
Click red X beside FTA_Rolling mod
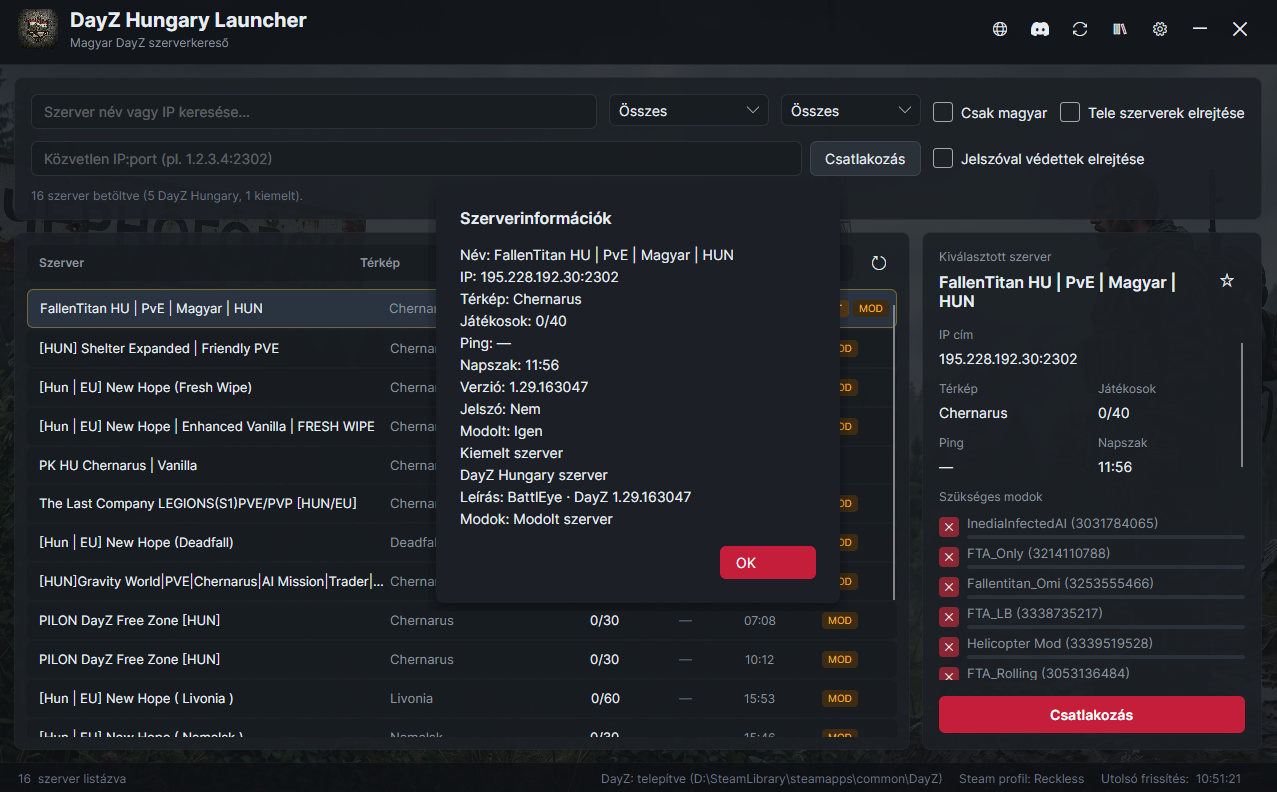tap(949, 675)
